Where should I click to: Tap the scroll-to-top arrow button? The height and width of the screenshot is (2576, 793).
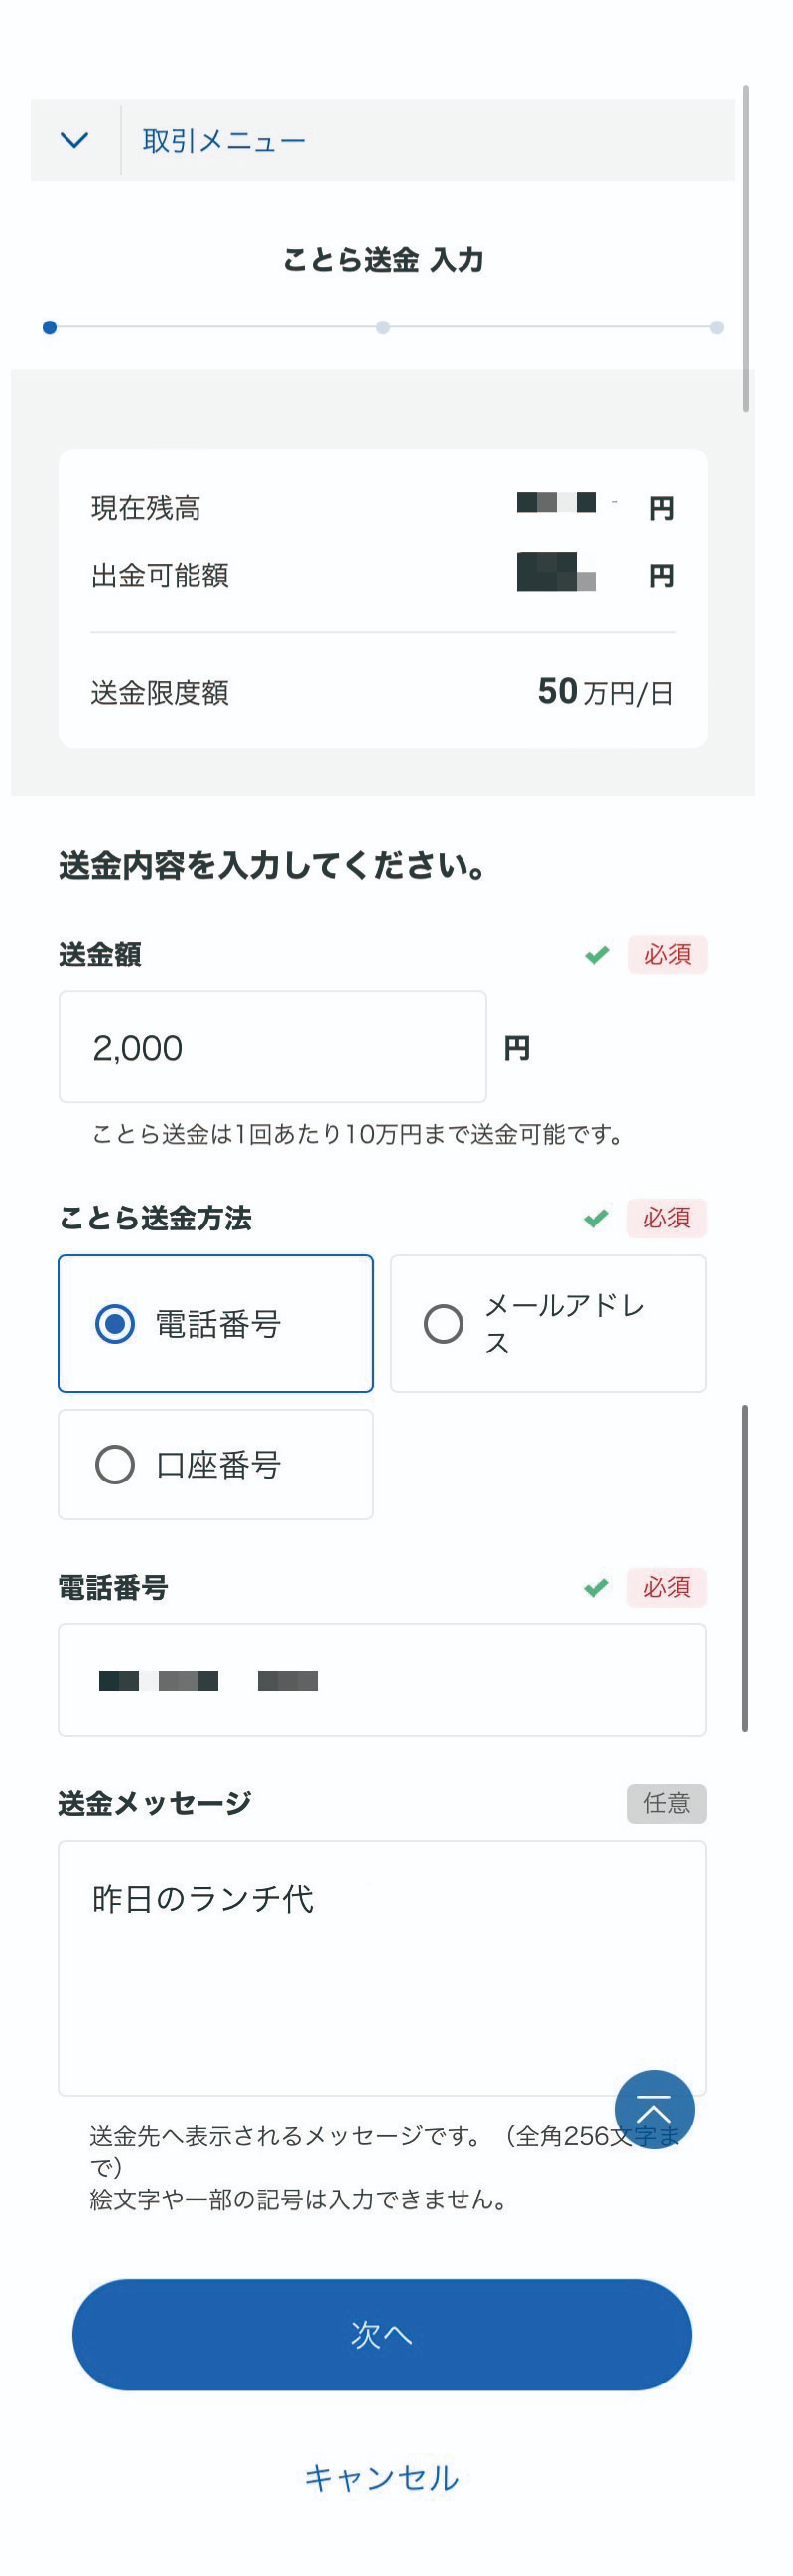pyautogui.click(x=654, y=2109)
